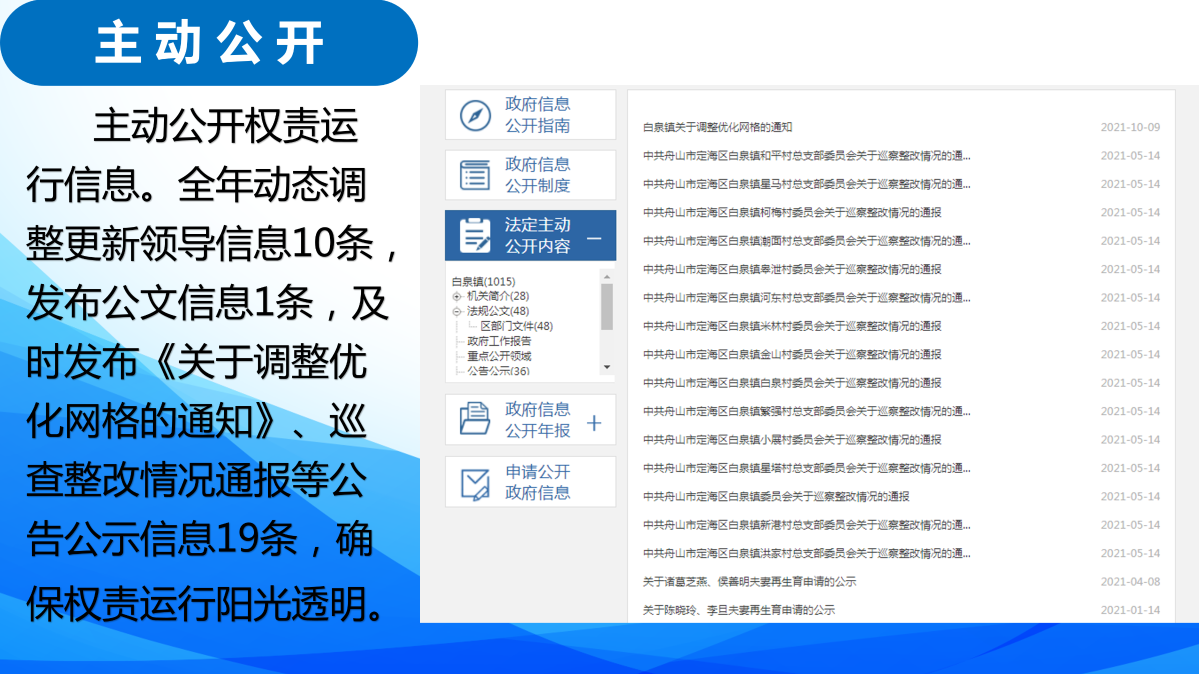Select 区部门文件(48) in the tree
The width and height of the screenshot is (1199, 674).
tap(516, 326)
